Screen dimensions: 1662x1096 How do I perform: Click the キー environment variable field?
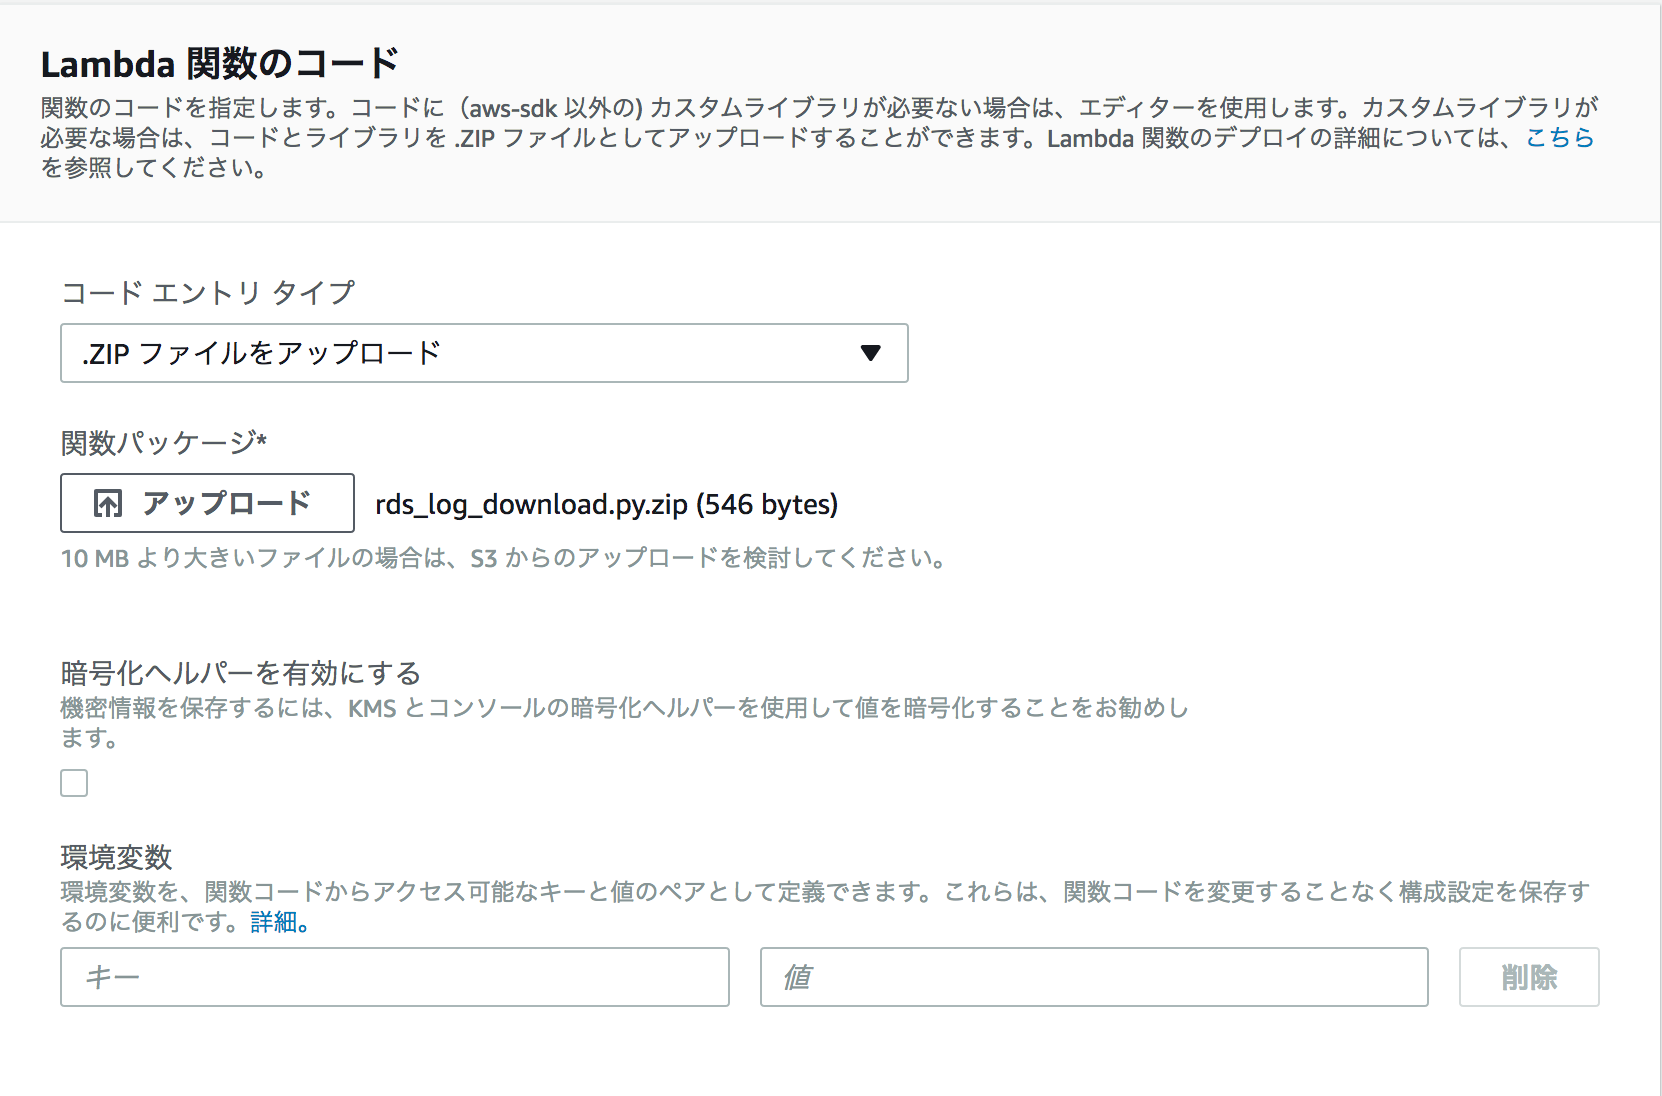(395, 977)
